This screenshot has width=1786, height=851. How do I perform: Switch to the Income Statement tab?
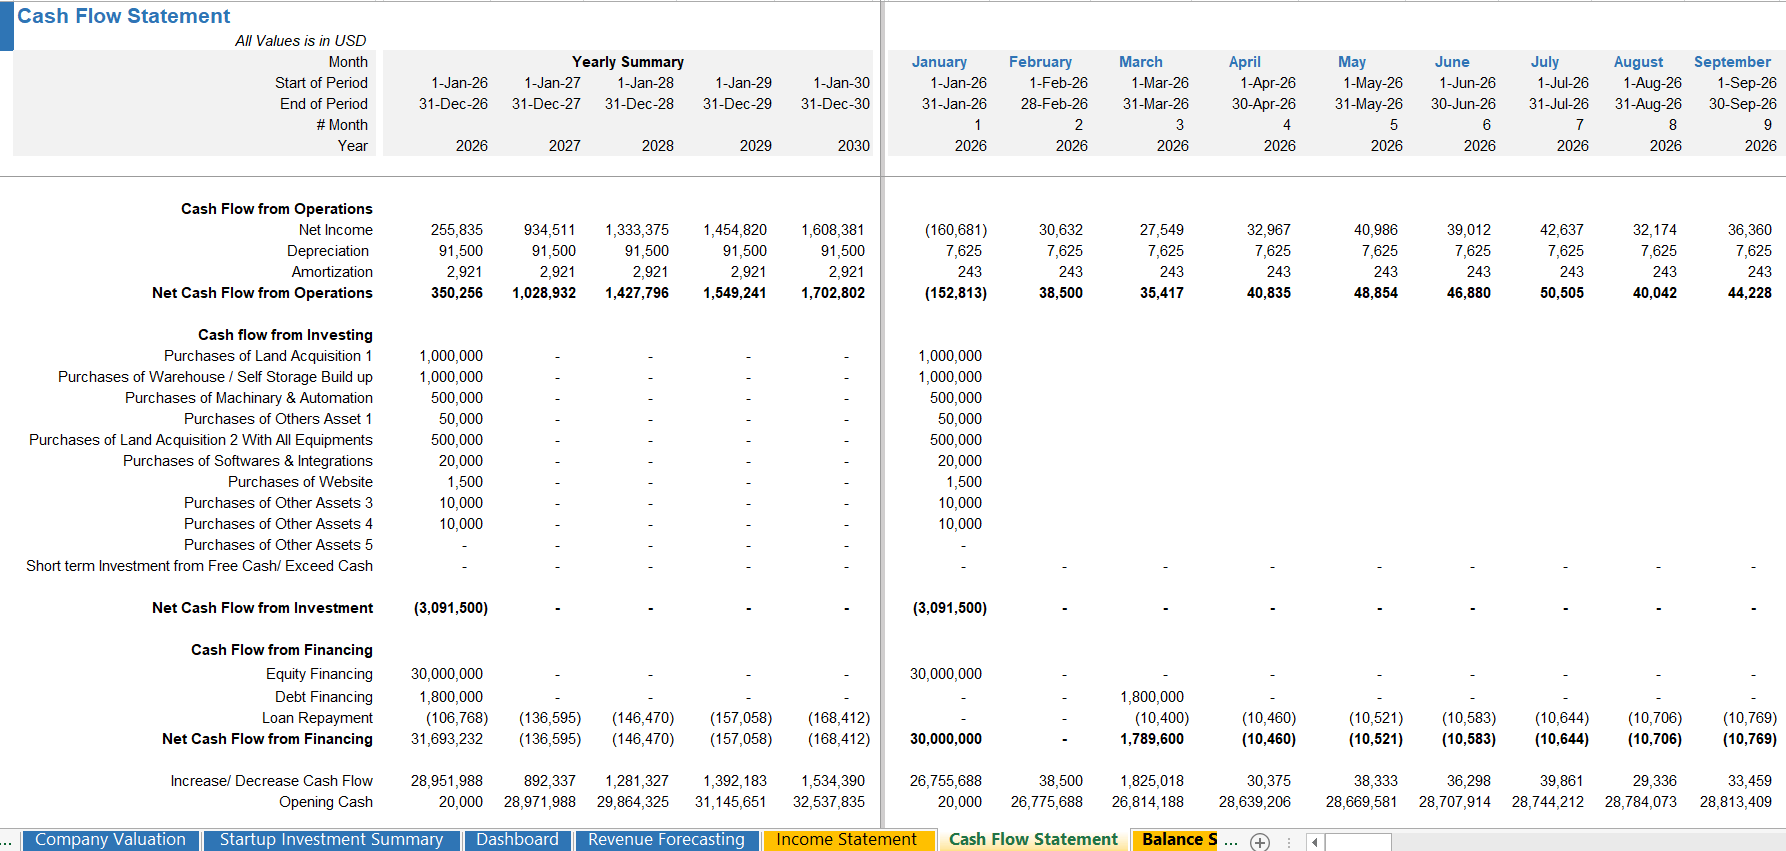click(x=846, y=840)
